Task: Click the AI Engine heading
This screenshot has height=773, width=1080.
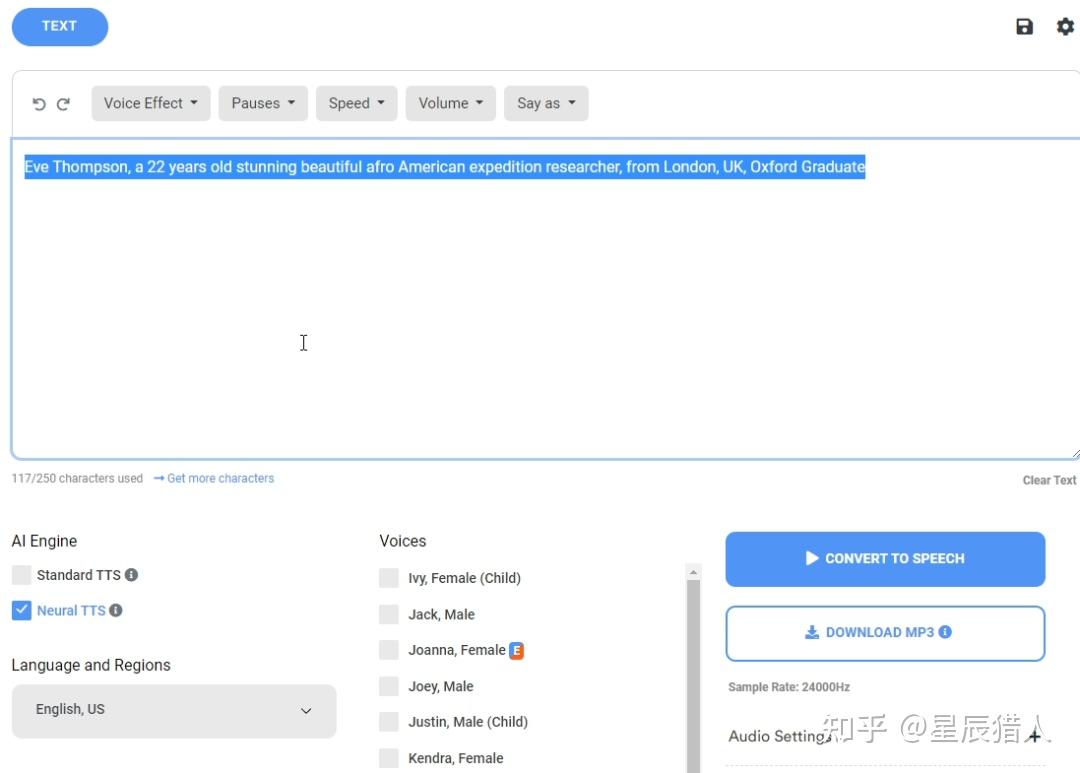Action: (44, 541)
